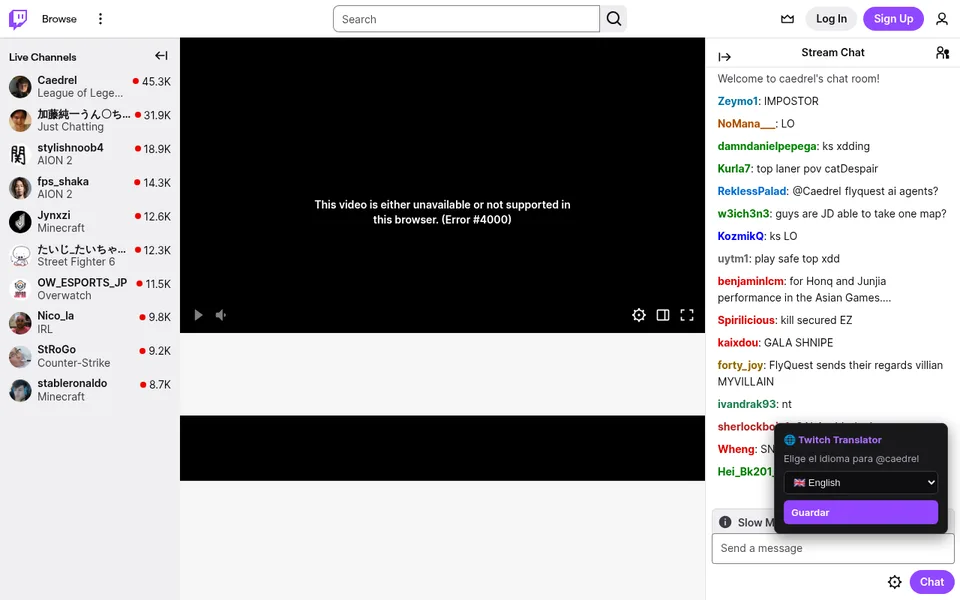Viewport: 960px width, 600px height.
Task: Open the Just Chatting 31.9K channel
Action: (x=90, y=121)
